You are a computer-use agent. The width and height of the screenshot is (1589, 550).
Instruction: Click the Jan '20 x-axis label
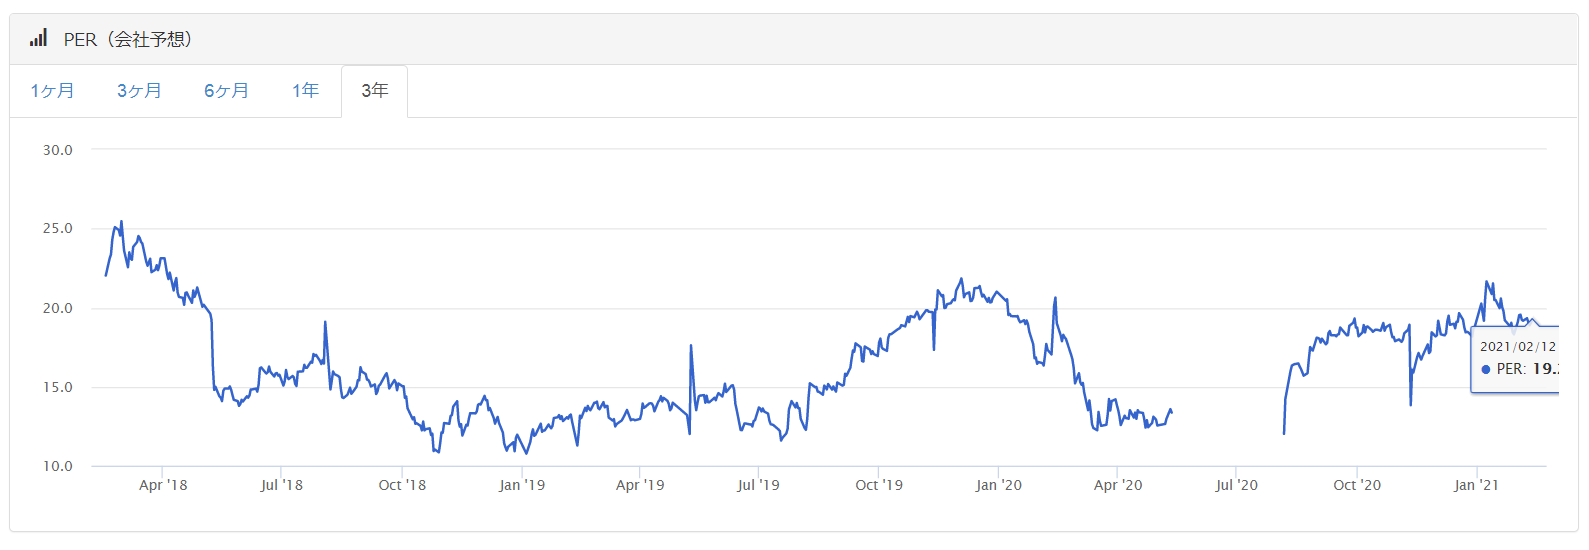point(999,485)
